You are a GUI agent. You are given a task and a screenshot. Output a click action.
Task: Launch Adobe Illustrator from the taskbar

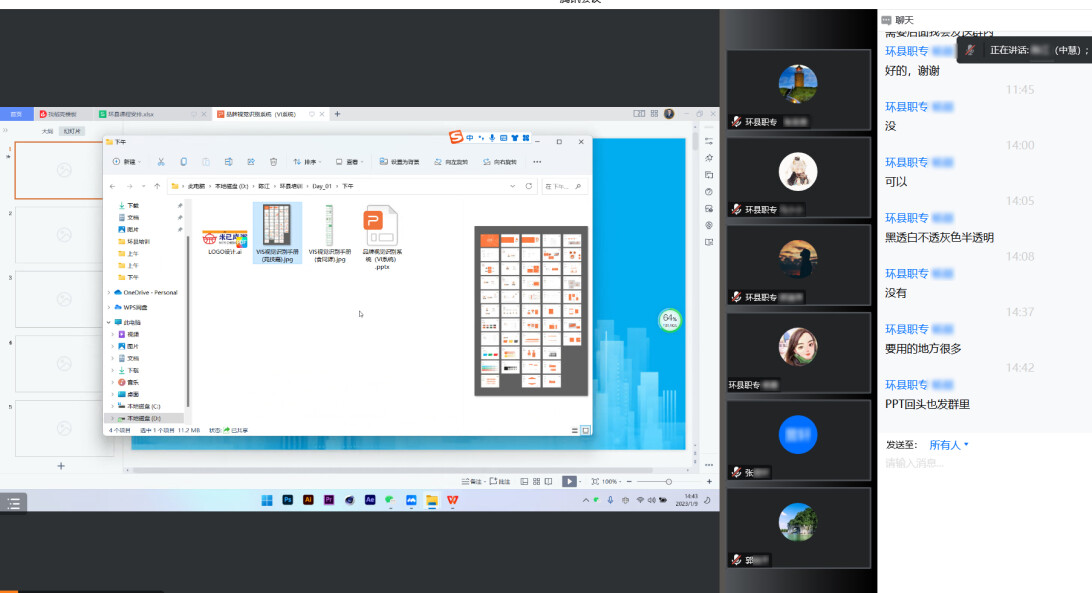click(x=308, y=499)
